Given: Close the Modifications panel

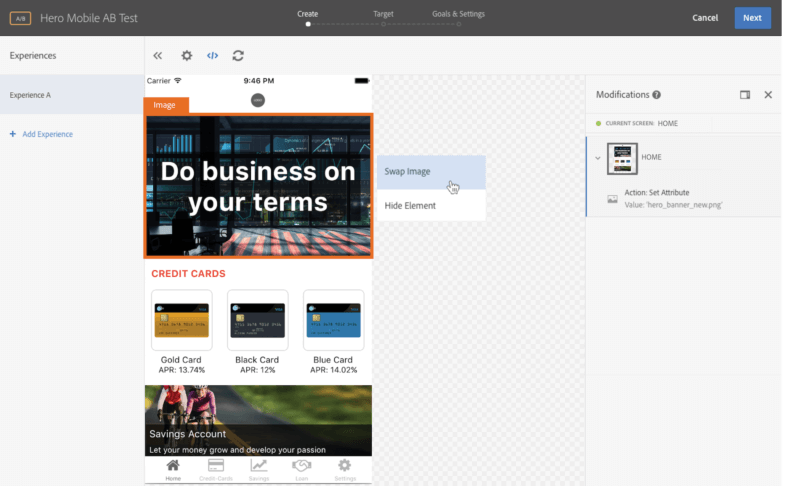Looking at the screenshot, I should coord(768,95).
